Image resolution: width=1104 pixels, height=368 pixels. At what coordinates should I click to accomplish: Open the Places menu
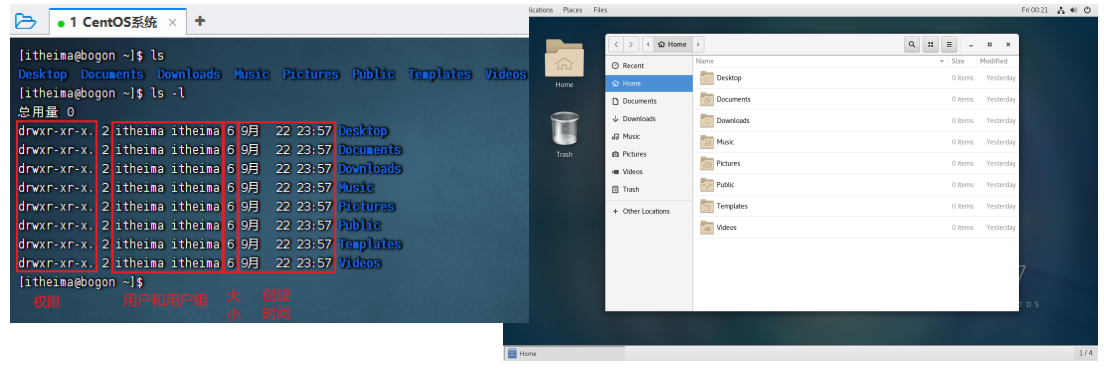coord(572,10)
